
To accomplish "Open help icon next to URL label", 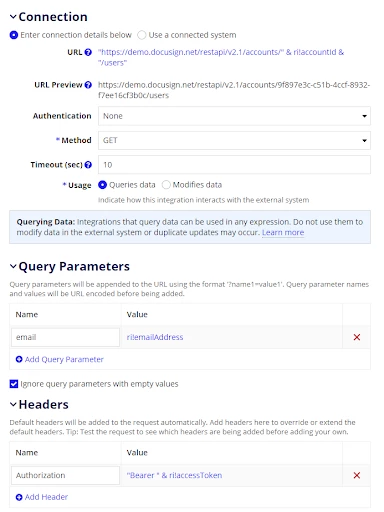I will click(x=88, y=52).
